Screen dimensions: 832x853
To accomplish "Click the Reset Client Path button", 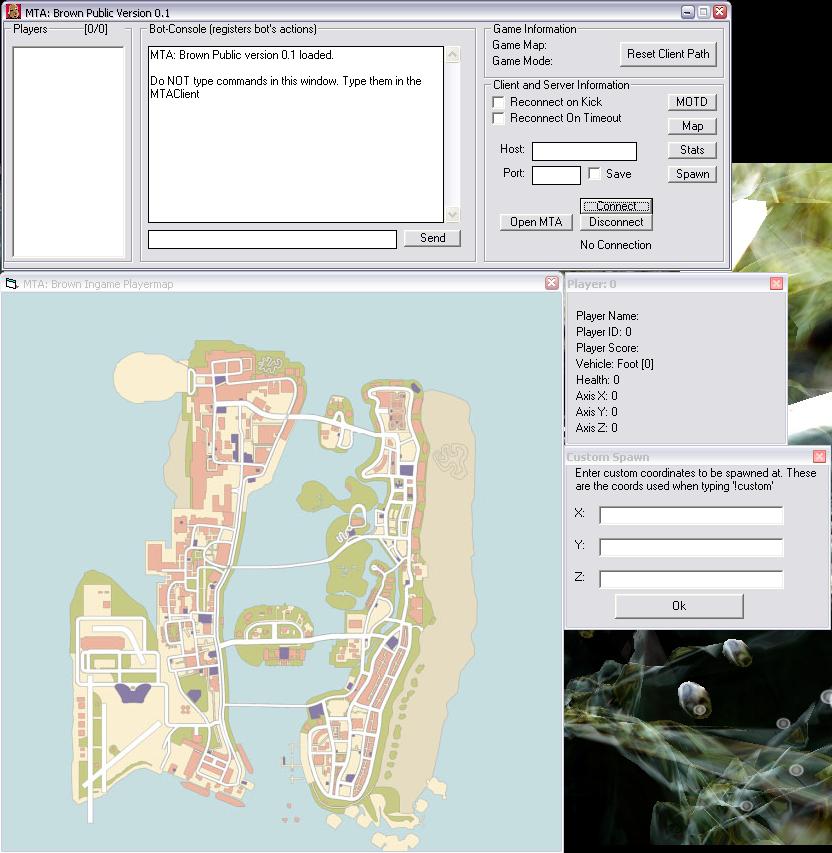I will pos(667,54).
